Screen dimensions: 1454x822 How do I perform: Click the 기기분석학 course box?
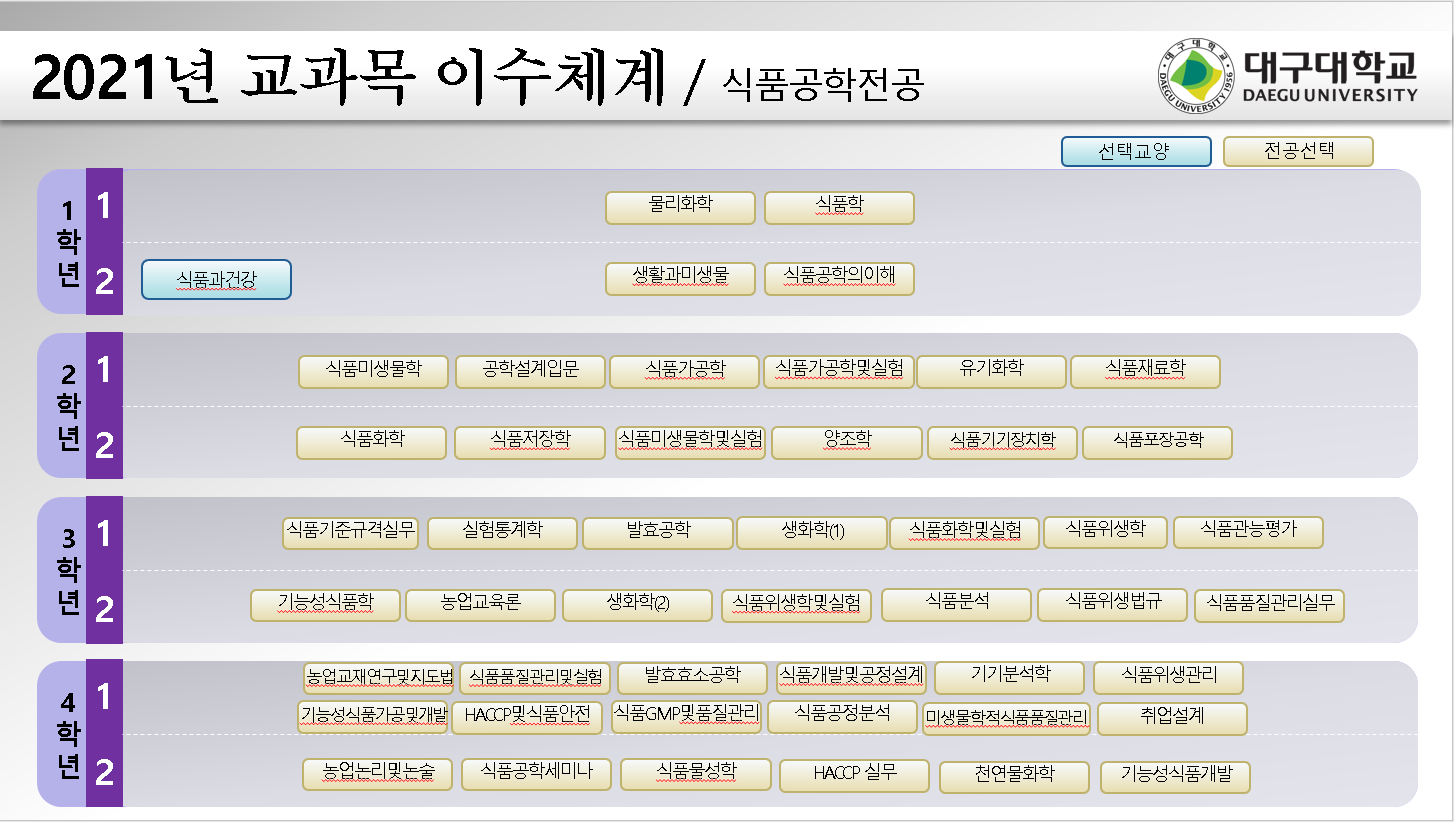point(1010,677)
